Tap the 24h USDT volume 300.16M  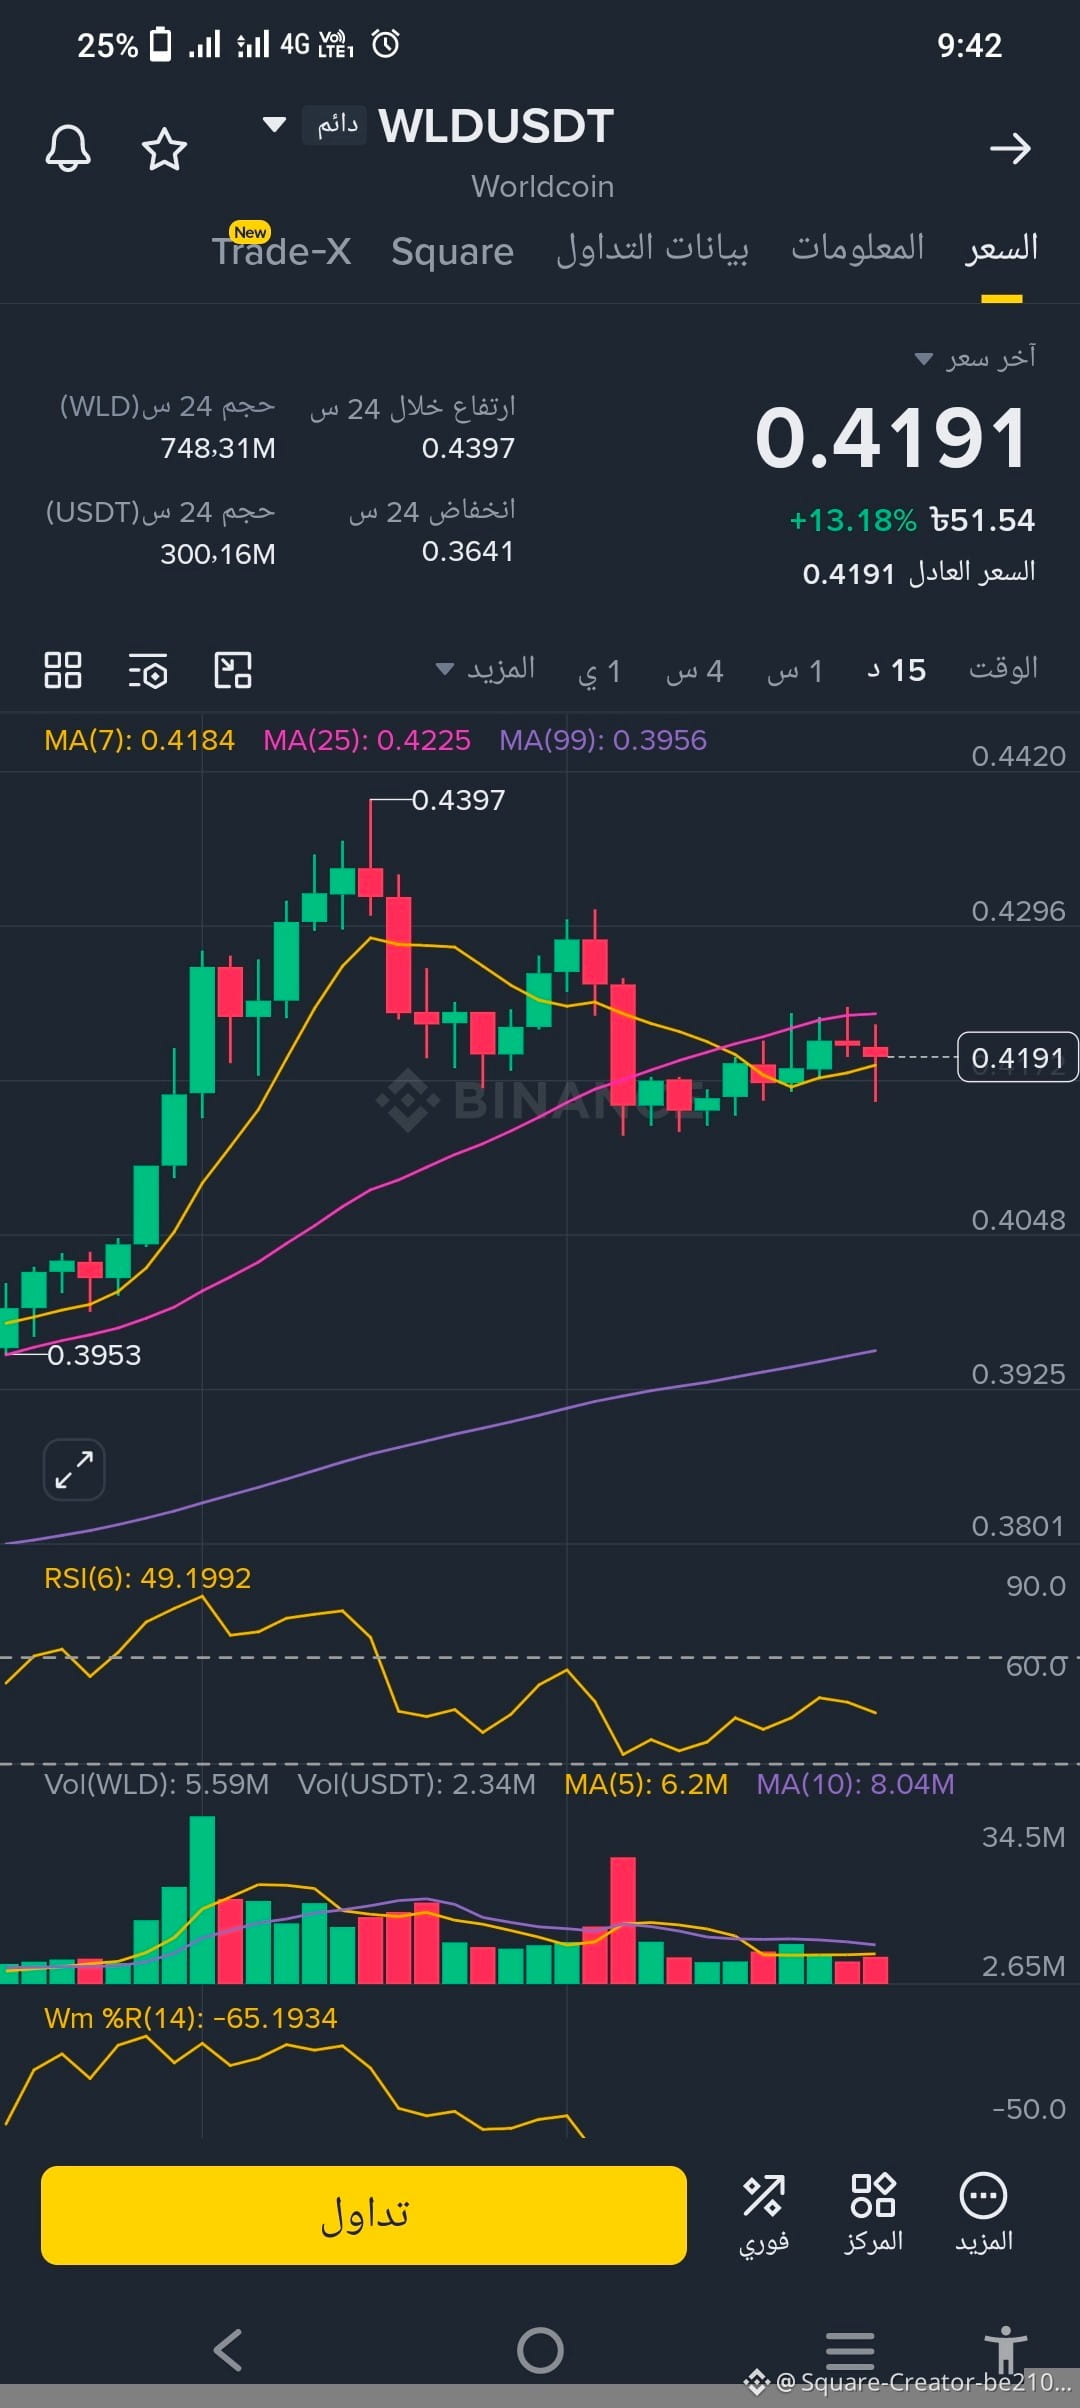coord(218,554)
